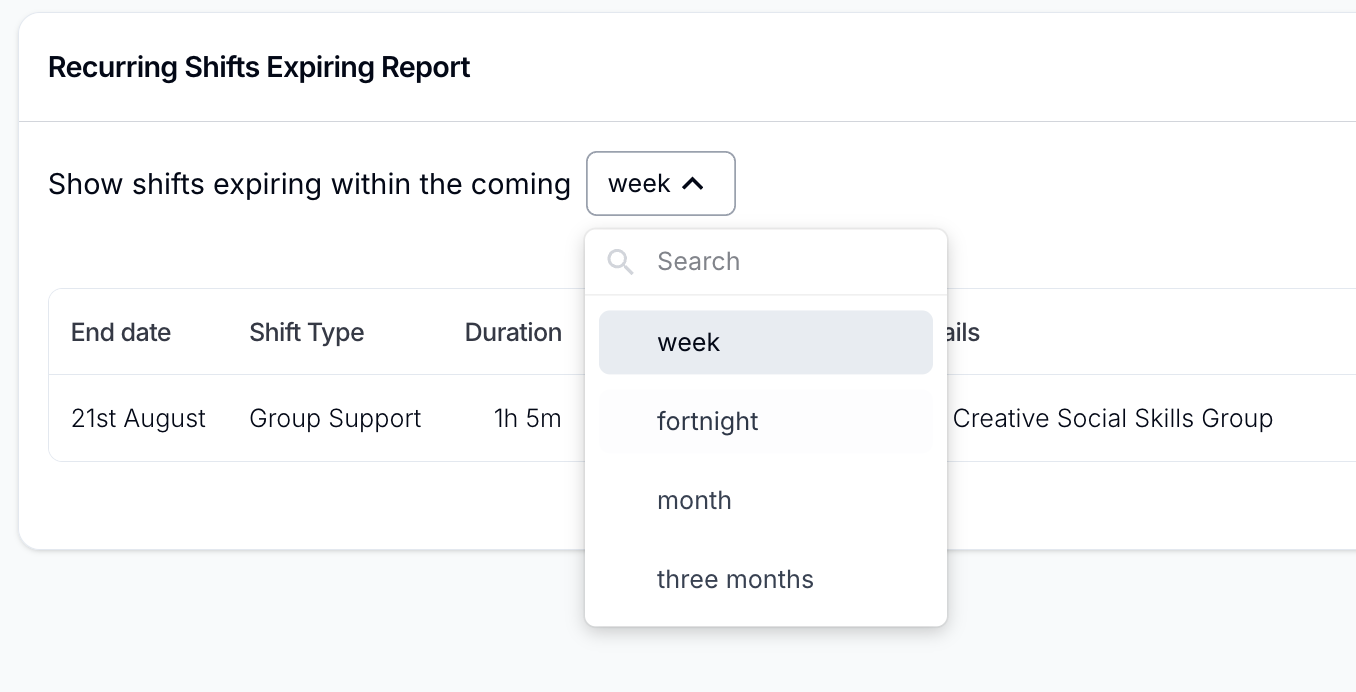Click the 'End date' column header

[x=121, y=333]
